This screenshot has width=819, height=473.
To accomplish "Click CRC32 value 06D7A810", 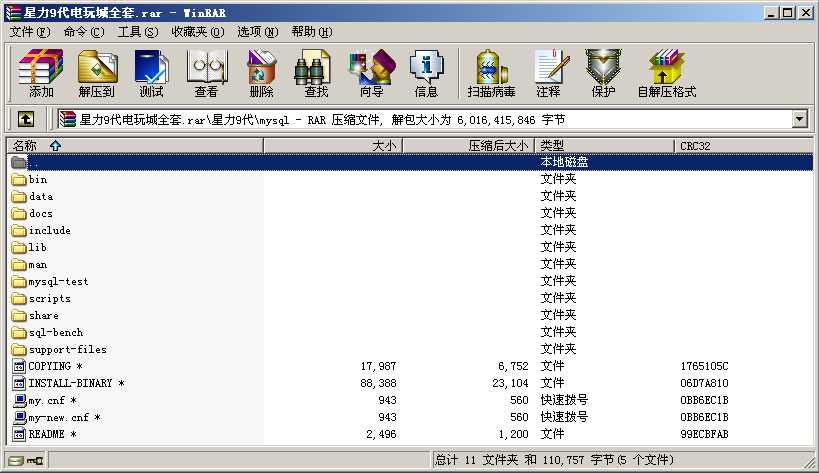I will coord(704,383).
